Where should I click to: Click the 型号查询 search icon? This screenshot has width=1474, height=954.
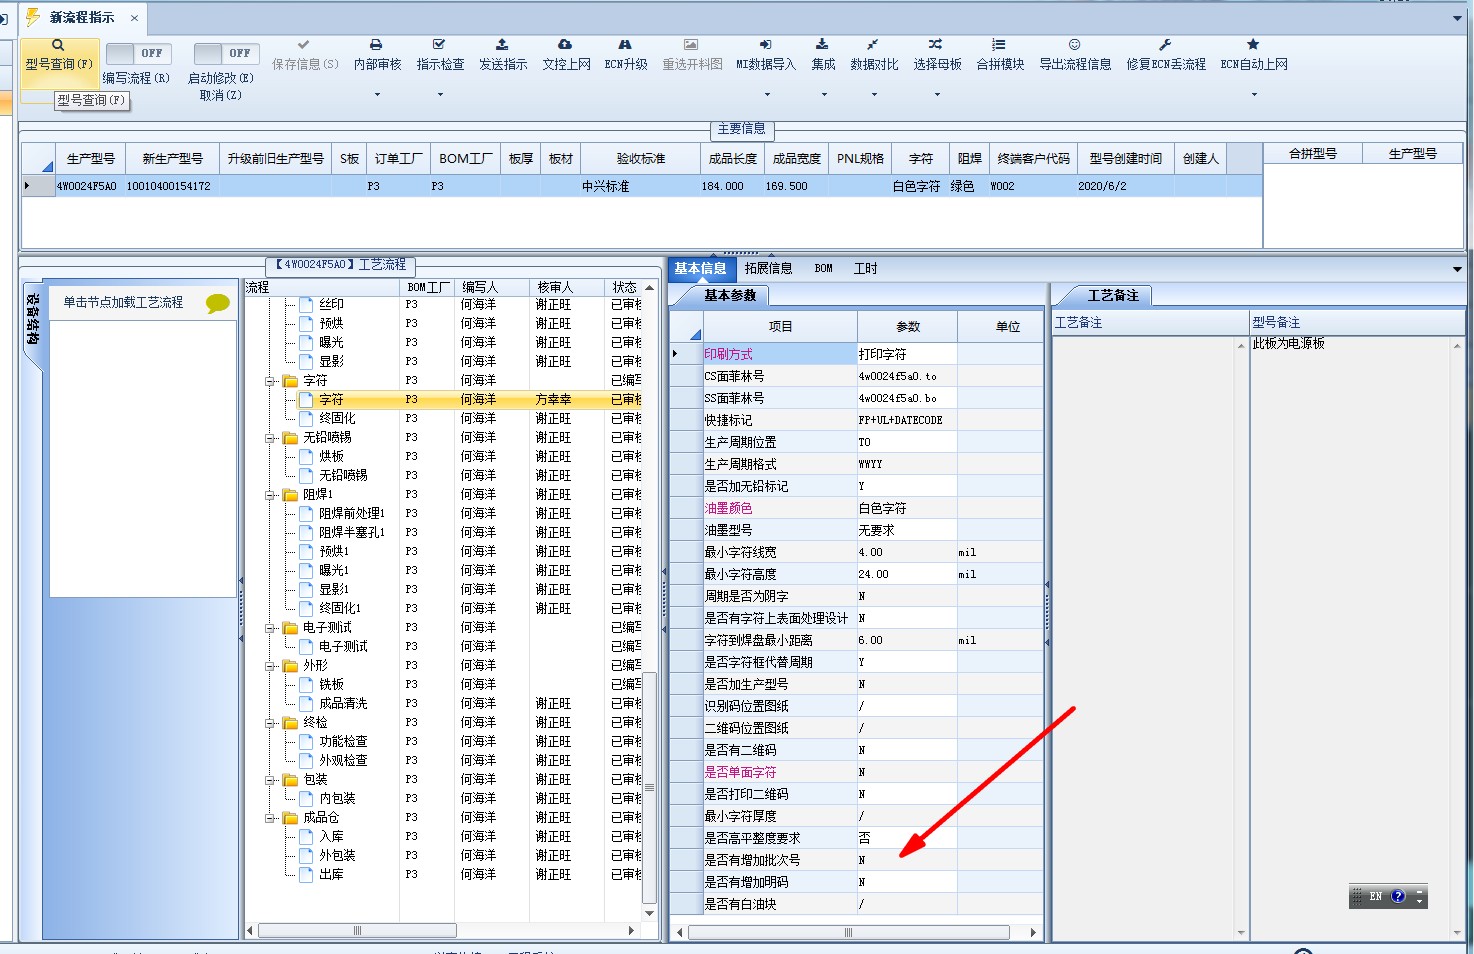click(x=58, y=45)
